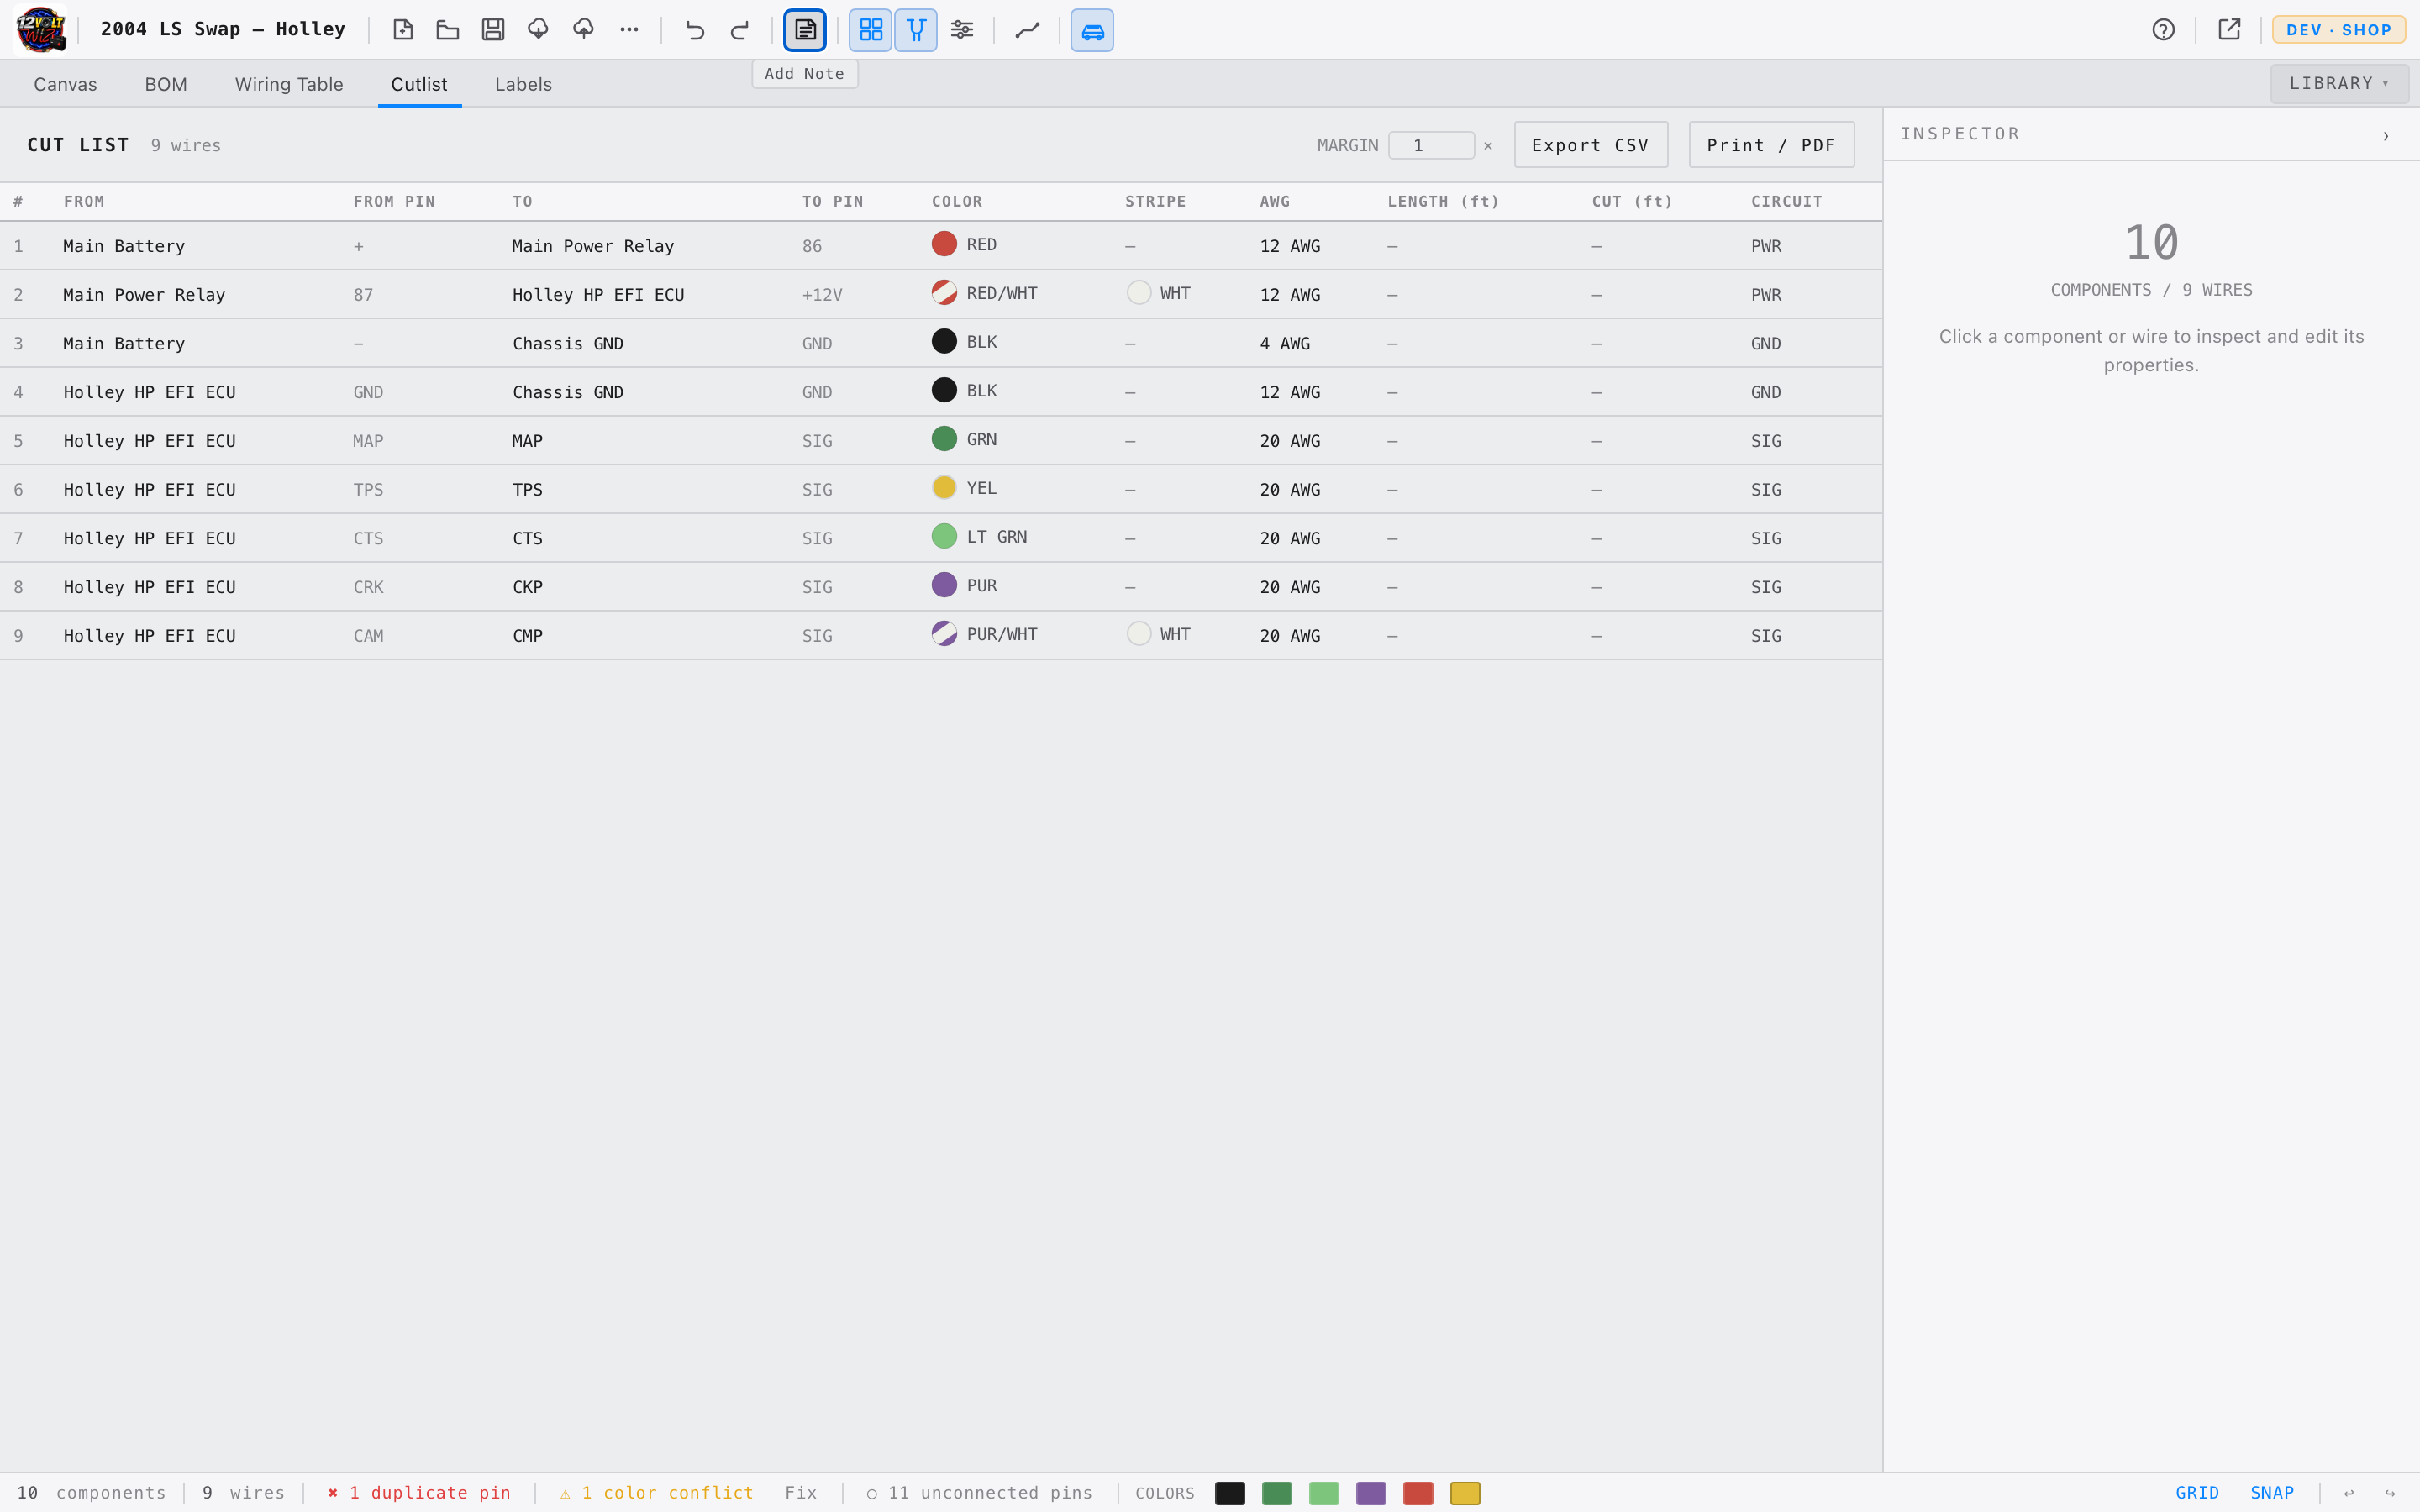Click the purple status bar color swatch
This screenshot has height=1512, width=2420.
[x=1371, y=1493]
